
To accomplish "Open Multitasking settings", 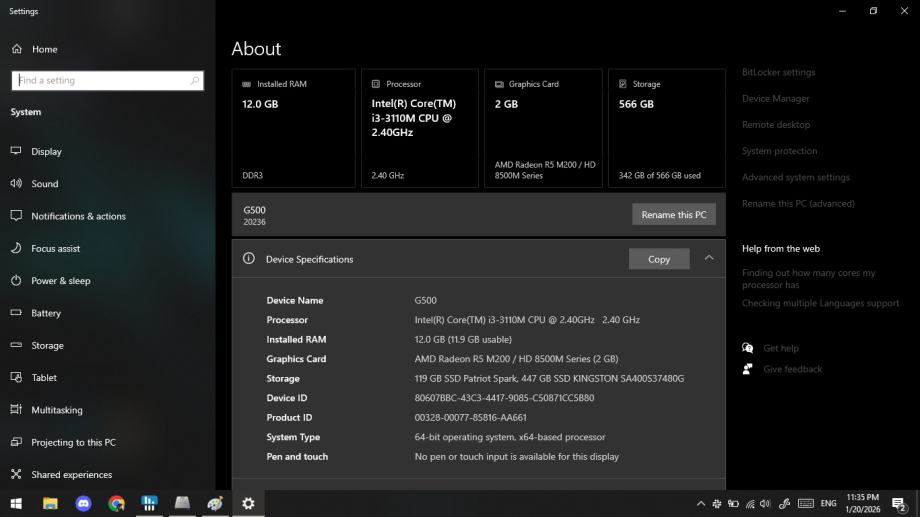I will (56, 410).
